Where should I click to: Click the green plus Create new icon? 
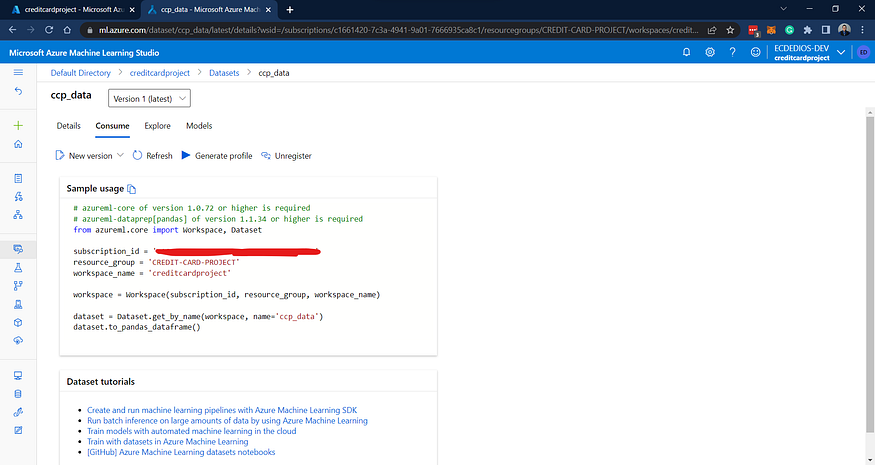click(18, 126)
